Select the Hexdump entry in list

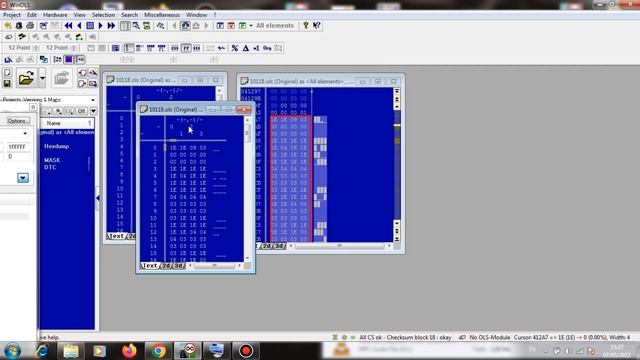click(56, 146)
